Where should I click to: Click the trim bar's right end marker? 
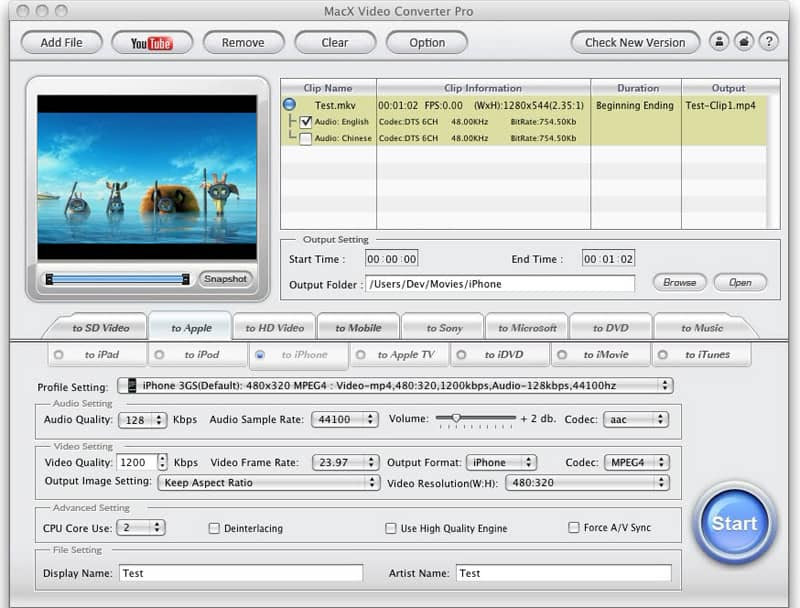tap(186, 280)
